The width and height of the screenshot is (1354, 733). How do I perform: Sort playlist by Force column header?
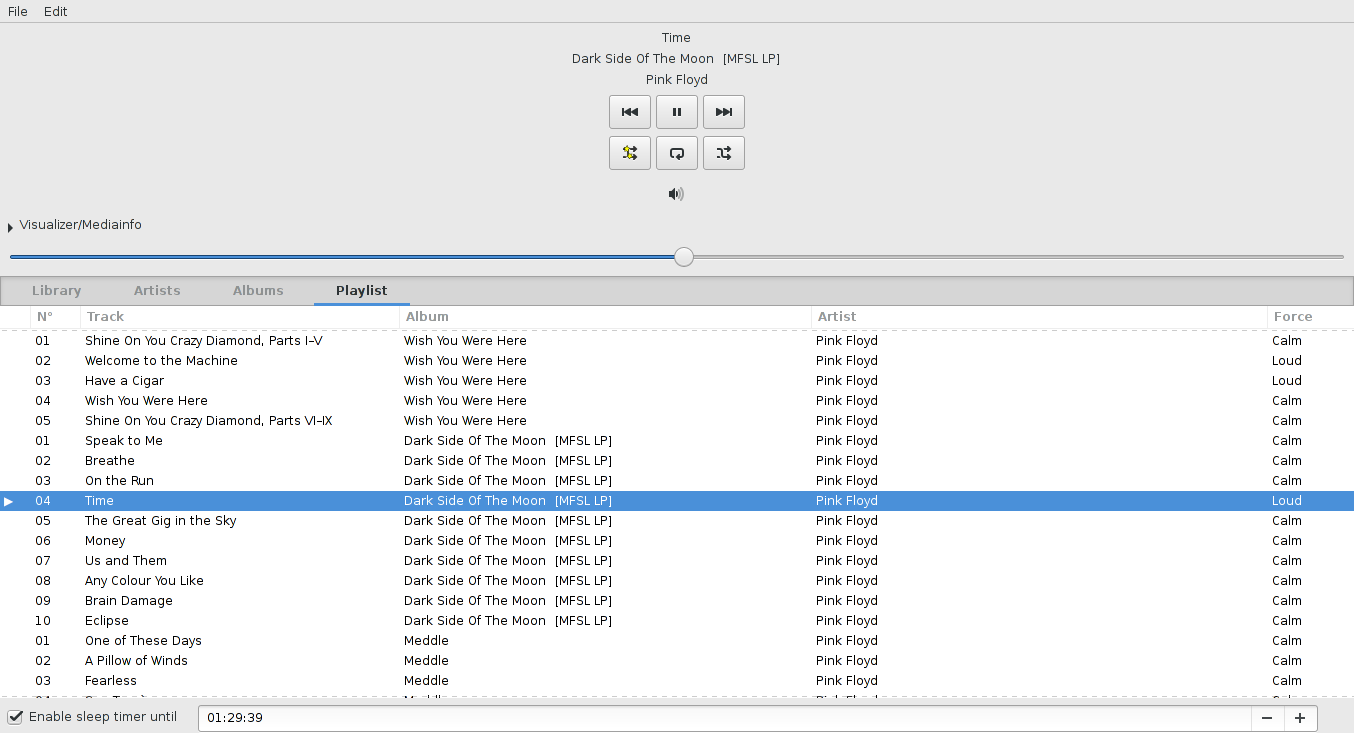tap(1310, 316)
